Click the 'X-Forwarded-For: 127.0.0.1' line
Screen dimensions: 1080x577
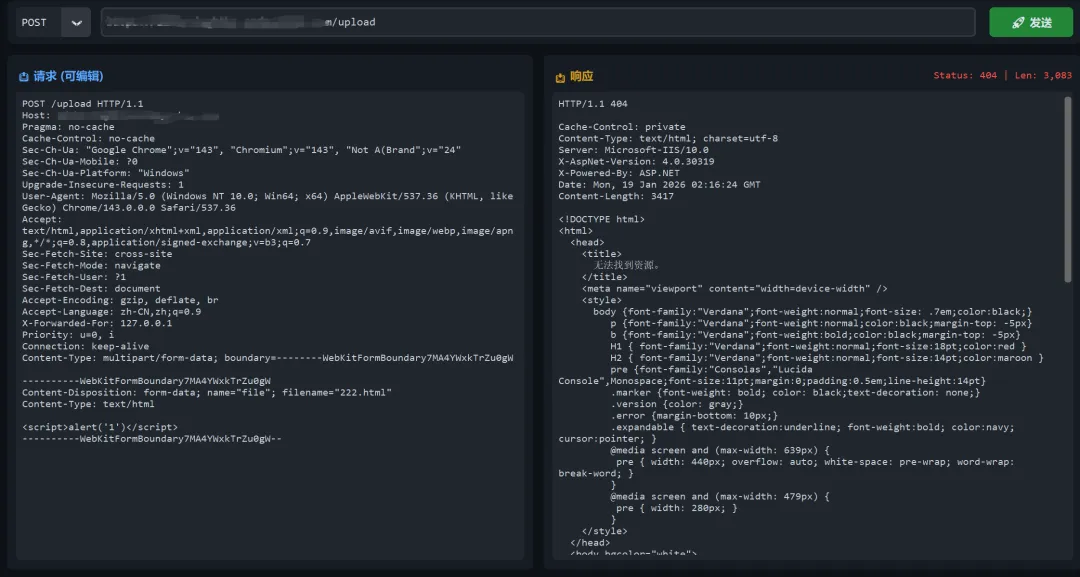[x=97, y=324]
